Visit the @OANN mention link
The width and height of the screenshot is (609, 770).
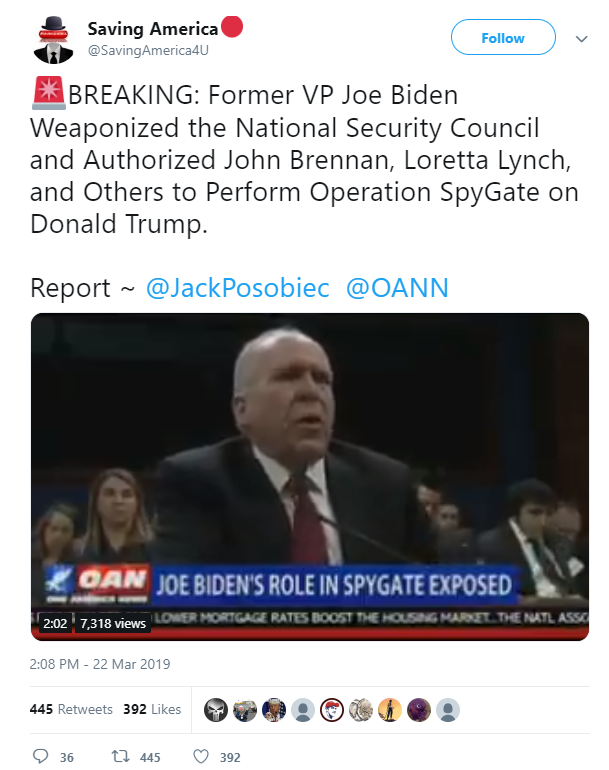(397, 288)
